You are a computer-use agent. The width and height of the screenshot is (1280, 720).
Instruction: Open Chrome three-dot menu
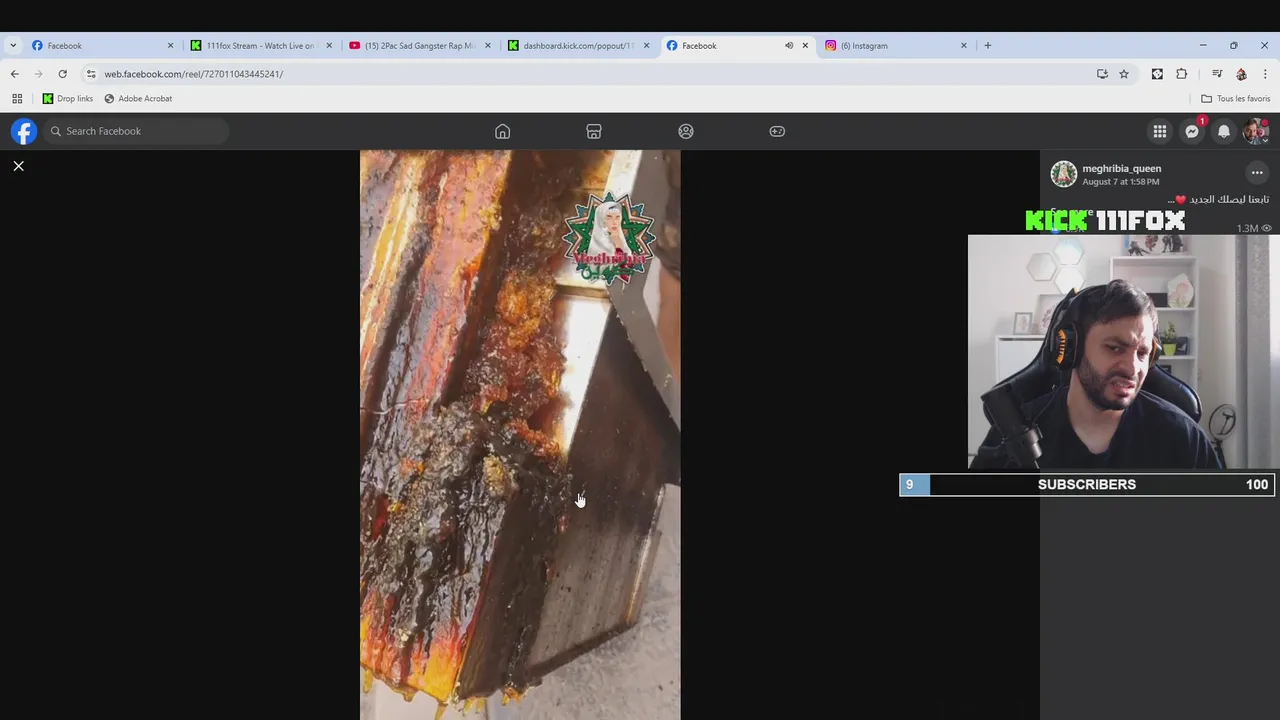(1265, 74)
